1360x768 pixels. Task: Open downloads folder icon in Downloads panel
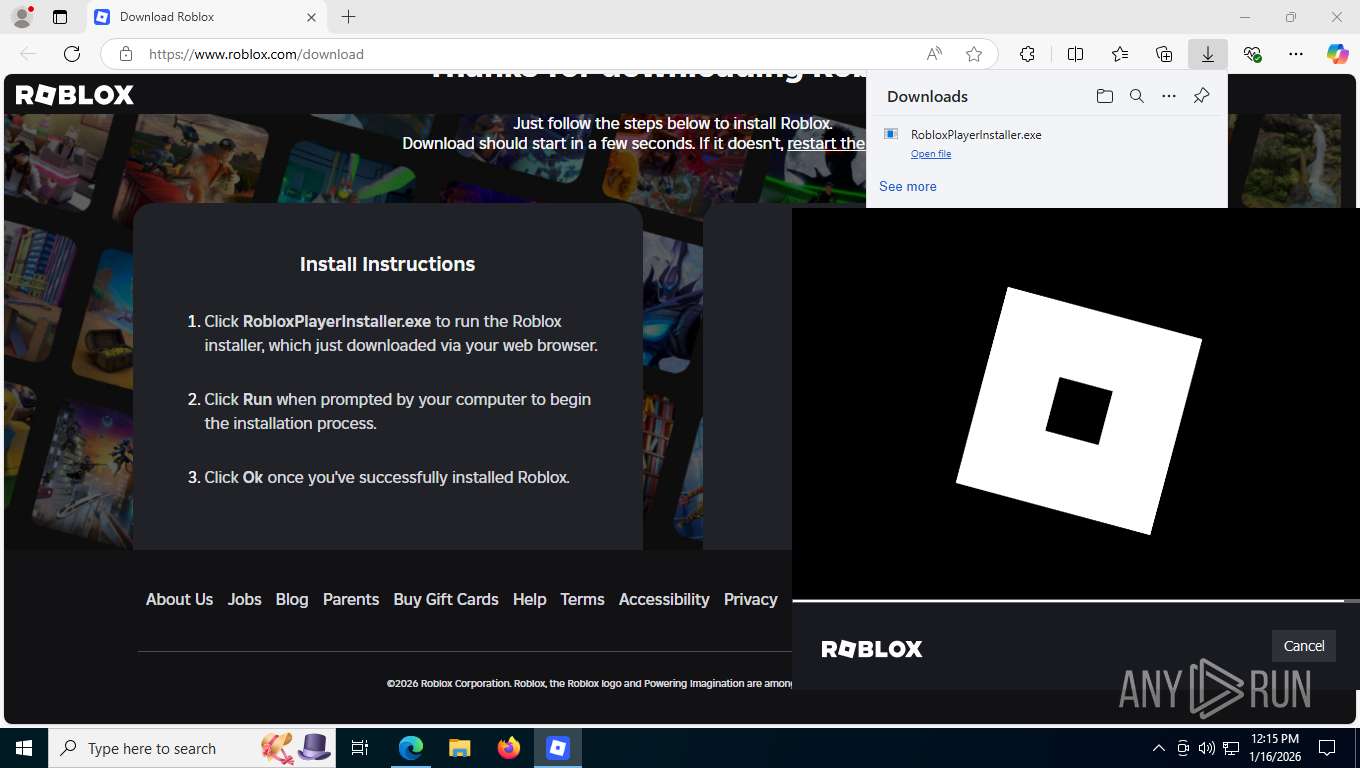(x=1104, y=96)
